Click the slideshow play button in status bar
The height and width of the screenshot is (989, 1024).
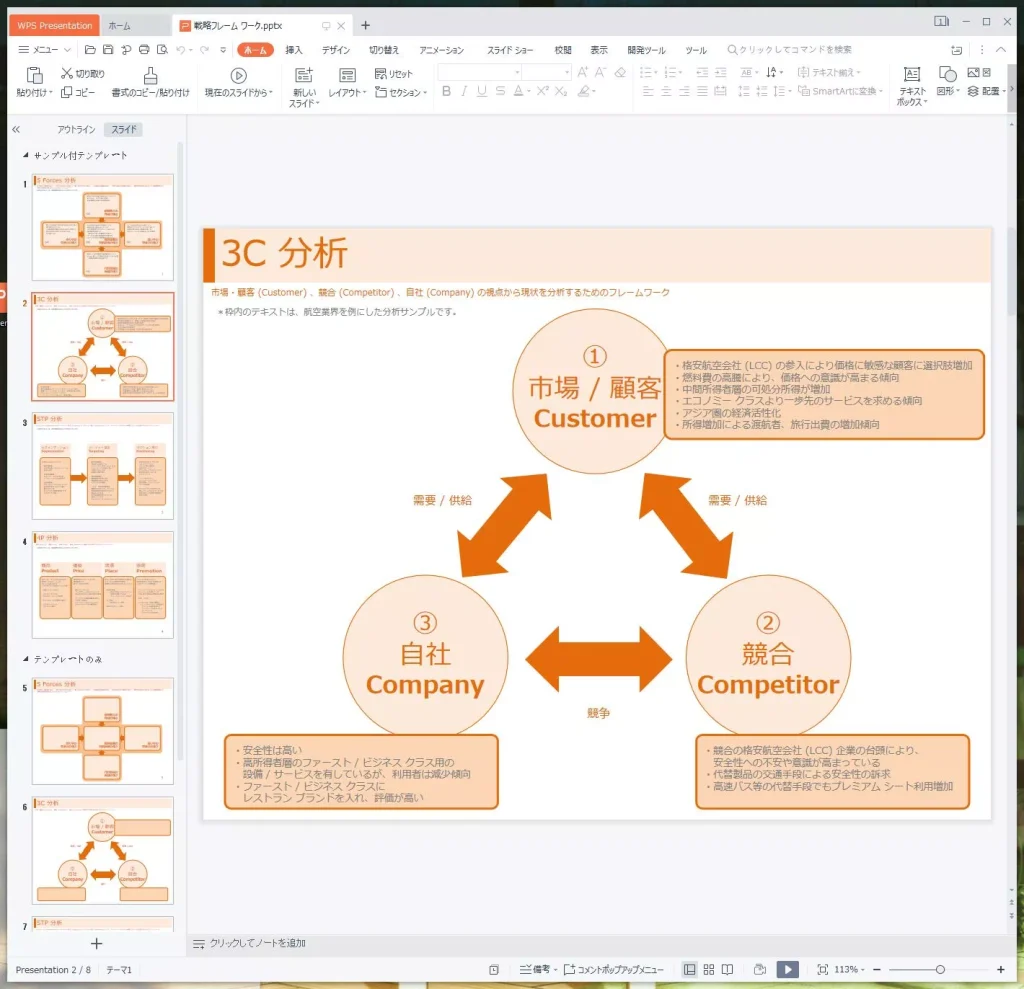click(x=788, y=969)
